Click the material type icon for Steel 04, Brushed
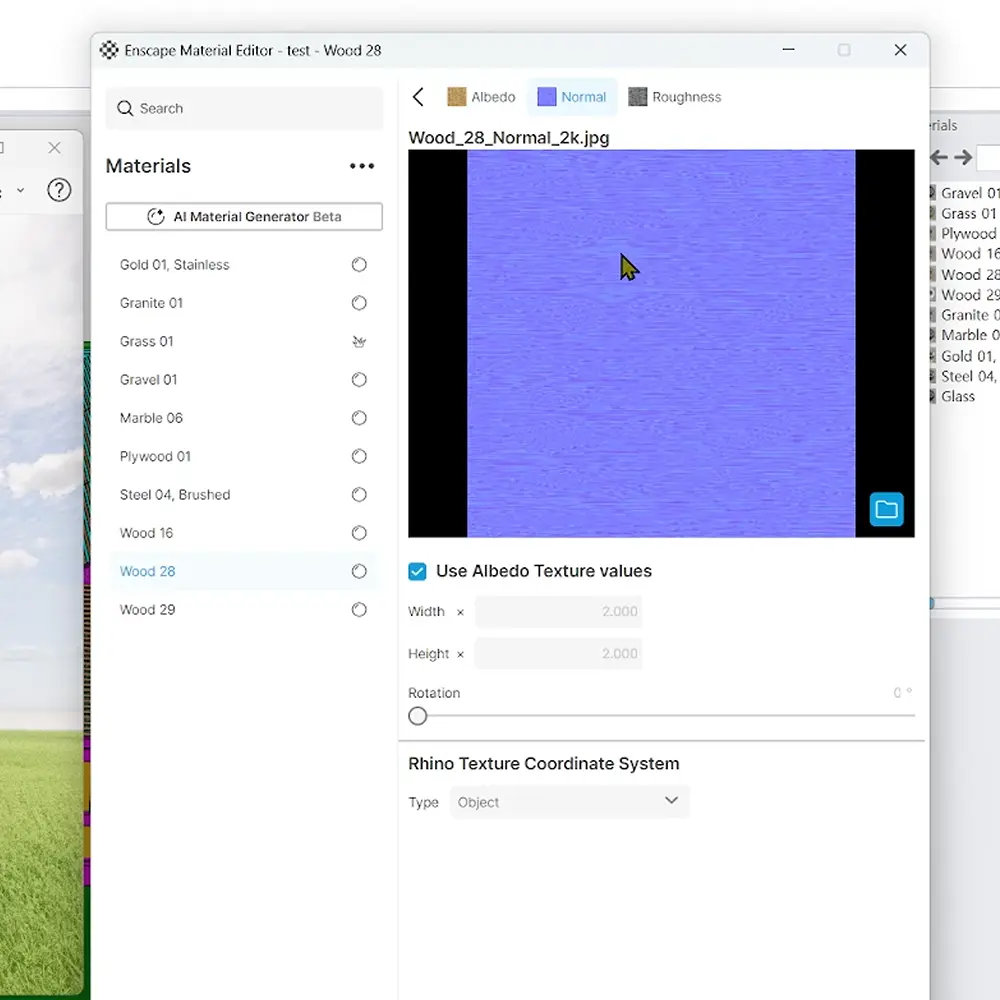The image size is (1000, 1000). point(359,494)
